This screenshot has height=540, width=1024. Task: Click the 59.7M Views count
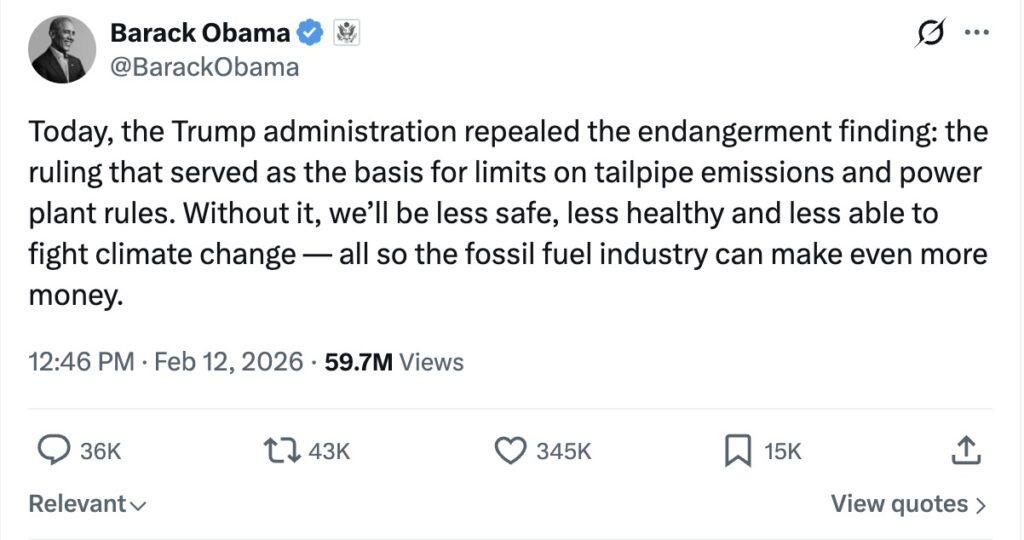[394, 361]
